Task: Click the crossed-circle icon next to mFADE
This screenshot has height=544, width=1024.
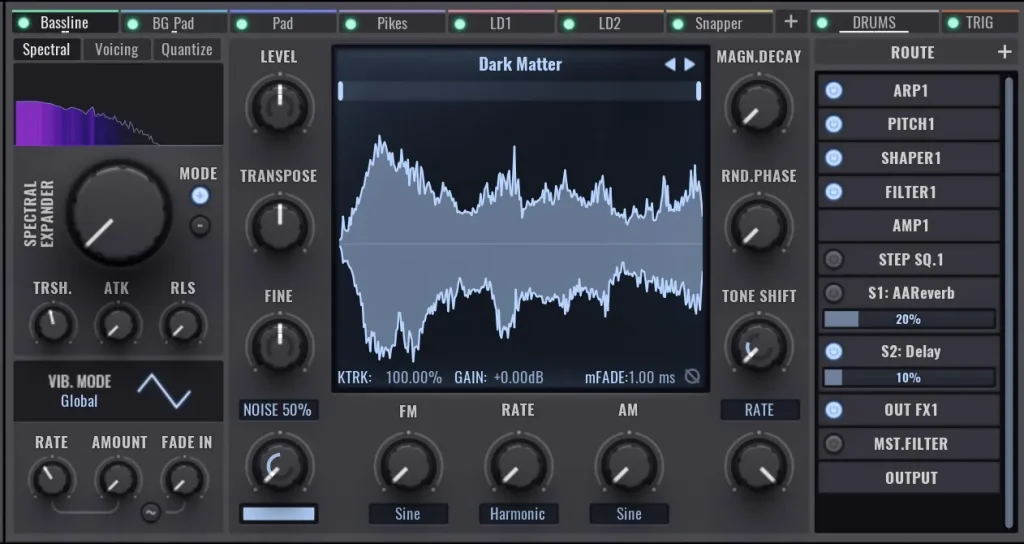Action: point(692,378)
